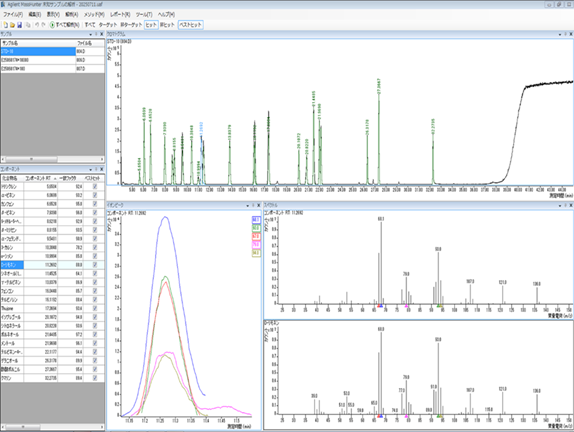574x432 pixels.
Task: Click the olive ion legend swatch
Action: 256,253
